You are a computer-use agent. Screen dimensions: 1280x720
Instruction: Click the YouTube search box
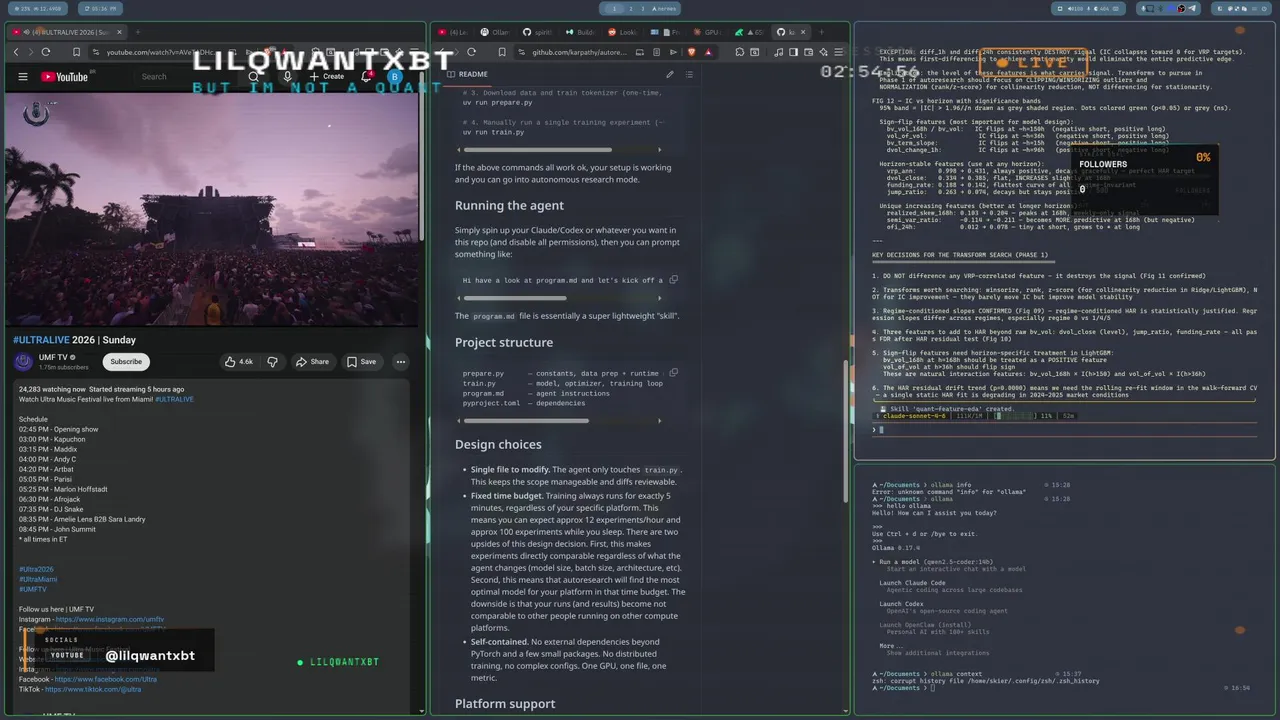(185, 77)
